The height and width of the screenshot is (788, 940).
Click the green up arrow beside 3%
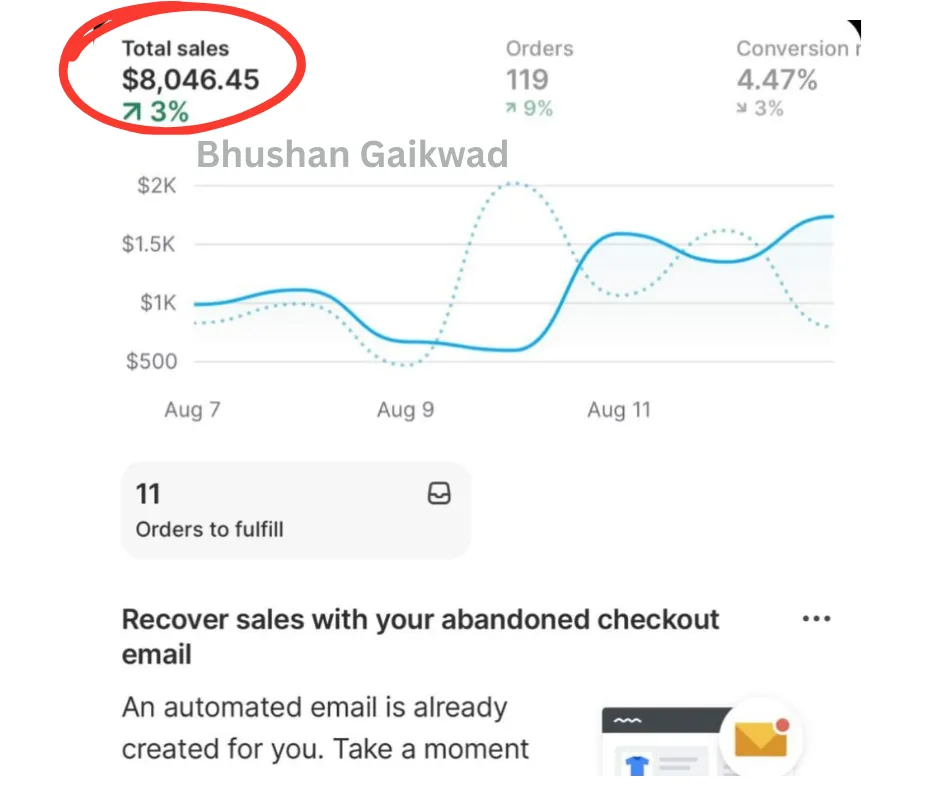(x=131, y=112)
